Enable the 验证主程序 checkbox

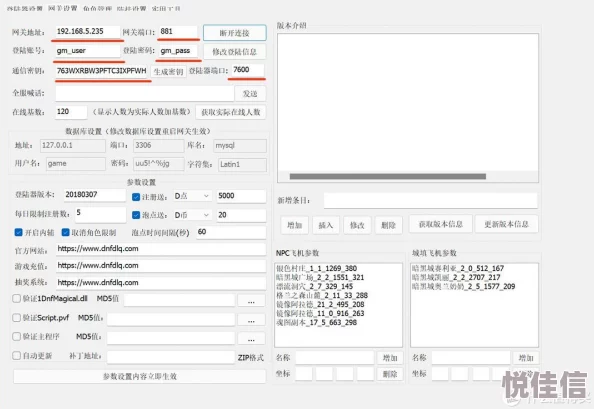click(16, 336)
